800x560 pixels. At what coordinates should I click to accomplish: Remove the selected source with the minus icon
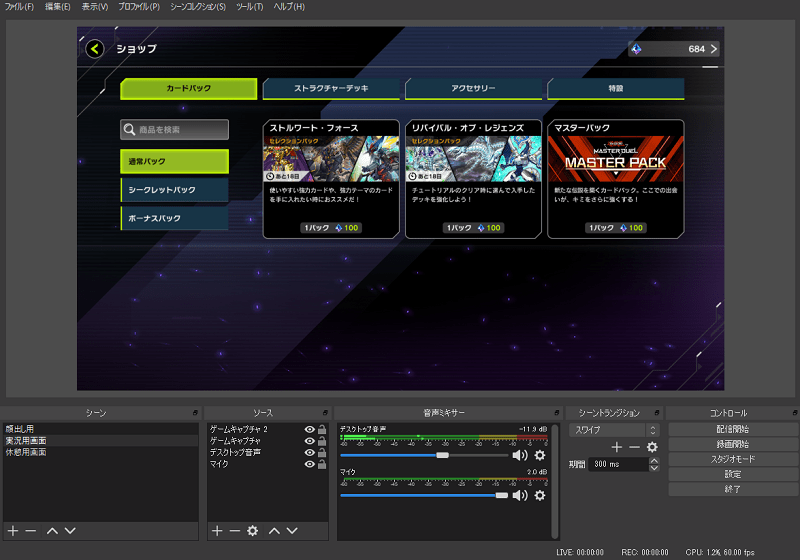pyautogui.click(x=235, y=531)
